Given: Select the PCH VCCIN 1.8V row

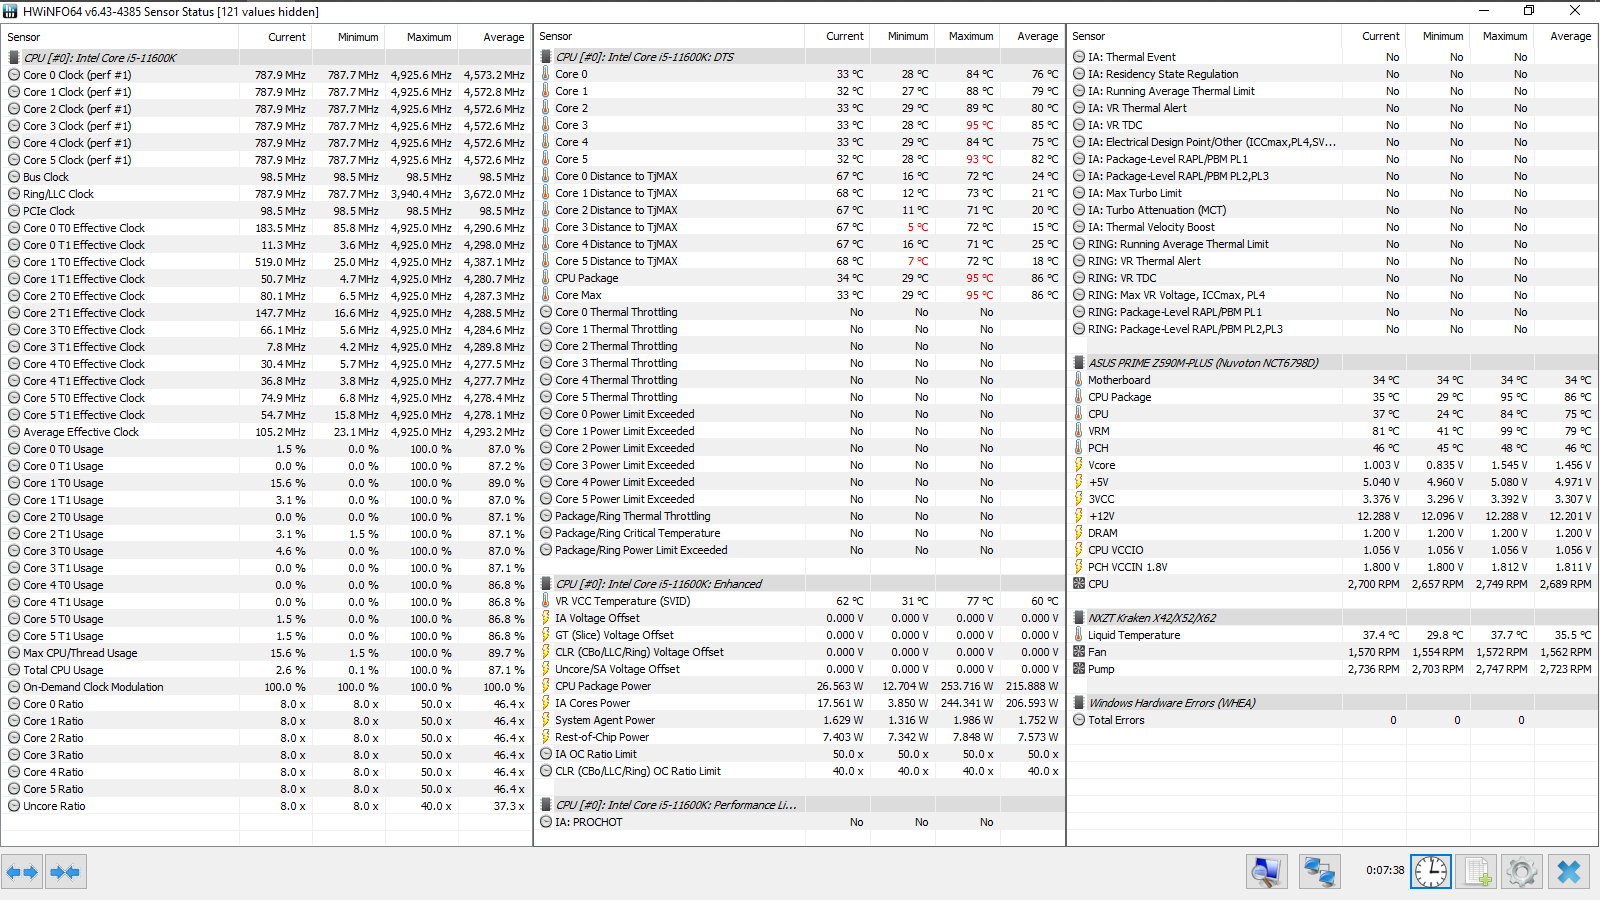Looking at the screenshot, I should [1332, 567].
